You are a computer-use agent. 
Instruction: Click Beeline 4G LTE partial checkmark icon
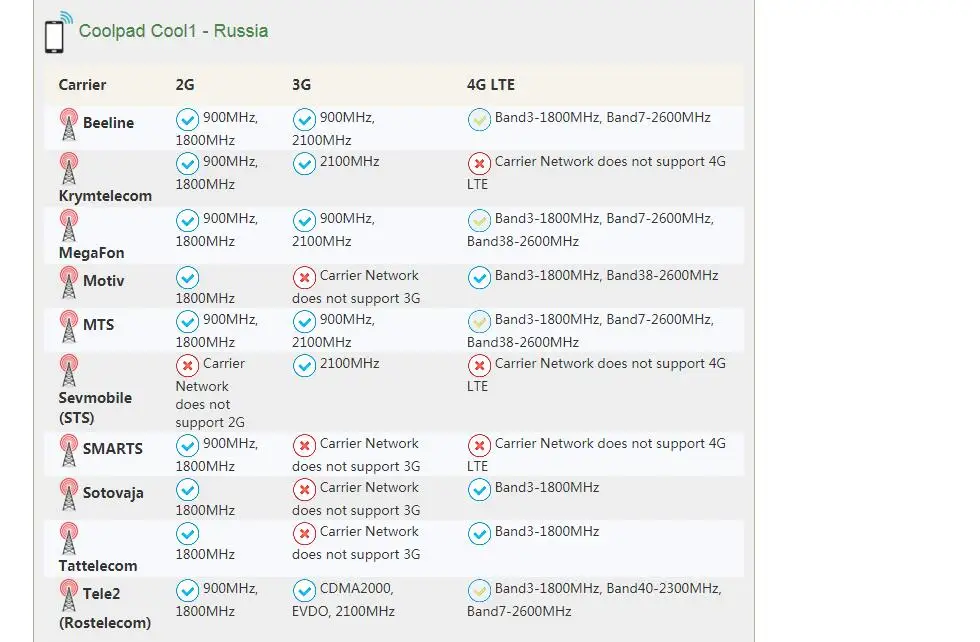click(x=479, y=119)
